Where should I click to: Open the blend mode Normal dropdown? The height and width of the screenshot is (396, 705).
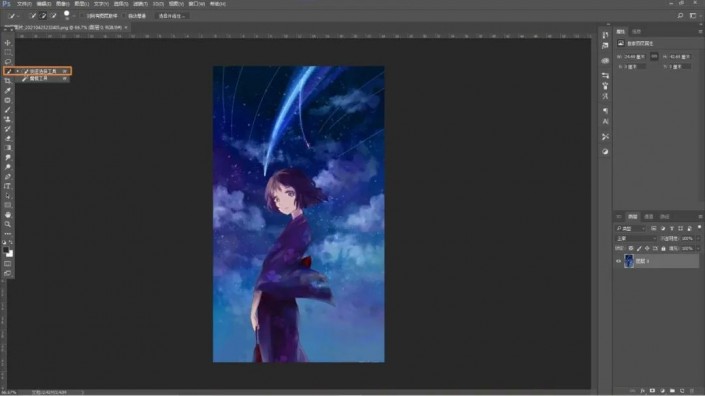[636, 239]
